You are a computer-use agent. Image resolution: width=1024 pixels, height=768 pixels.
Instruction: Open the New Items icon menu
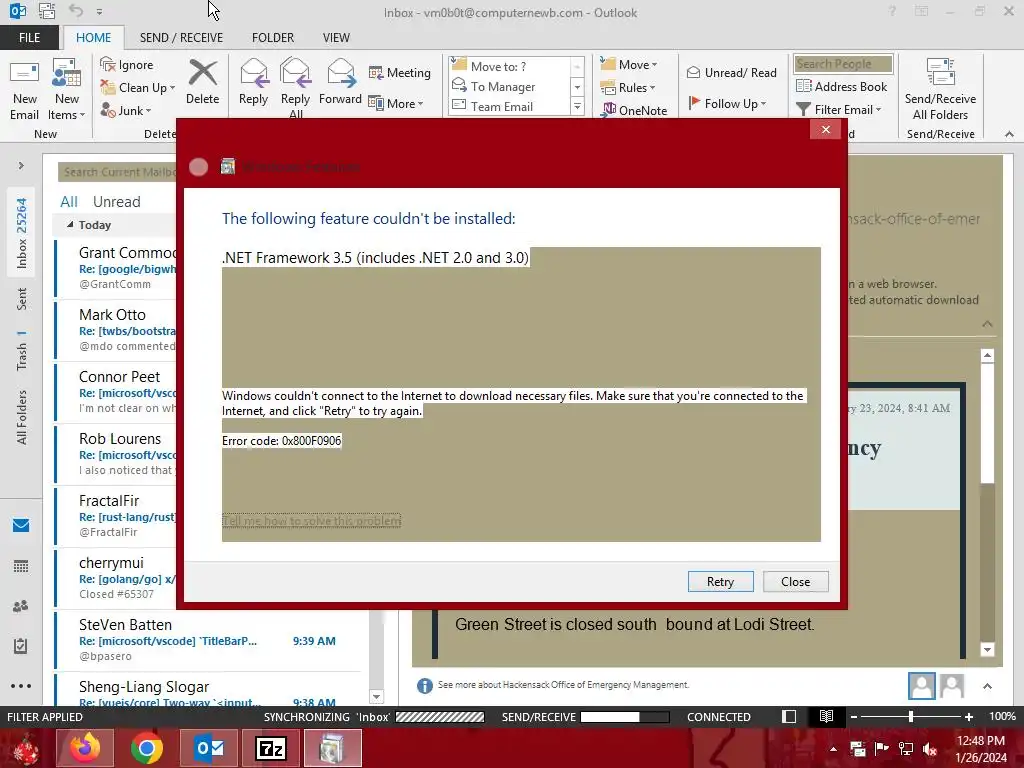tap(67, 89)
